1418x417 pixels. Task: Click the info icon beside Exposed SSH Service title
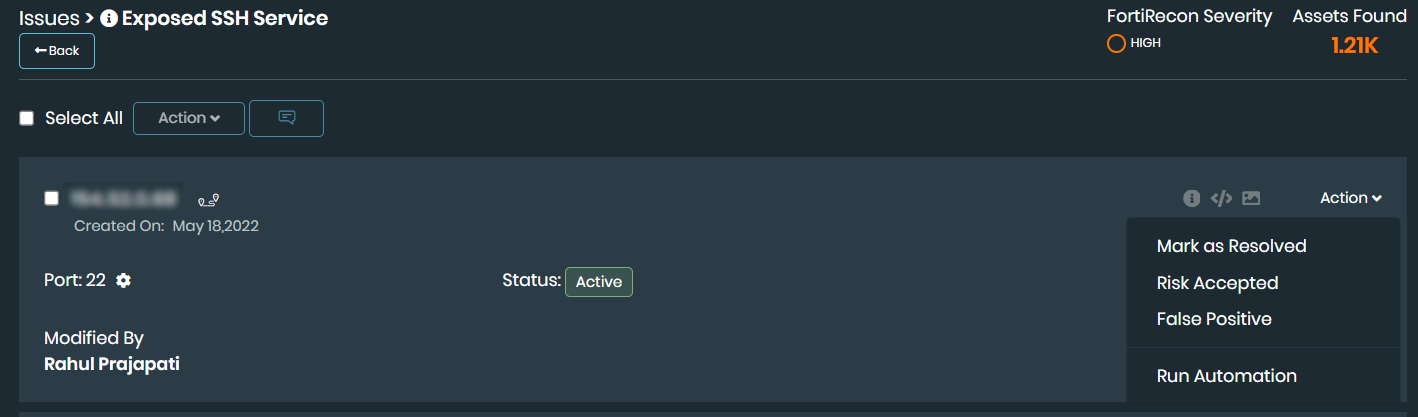pyautogui.click(x=110, y=18)
